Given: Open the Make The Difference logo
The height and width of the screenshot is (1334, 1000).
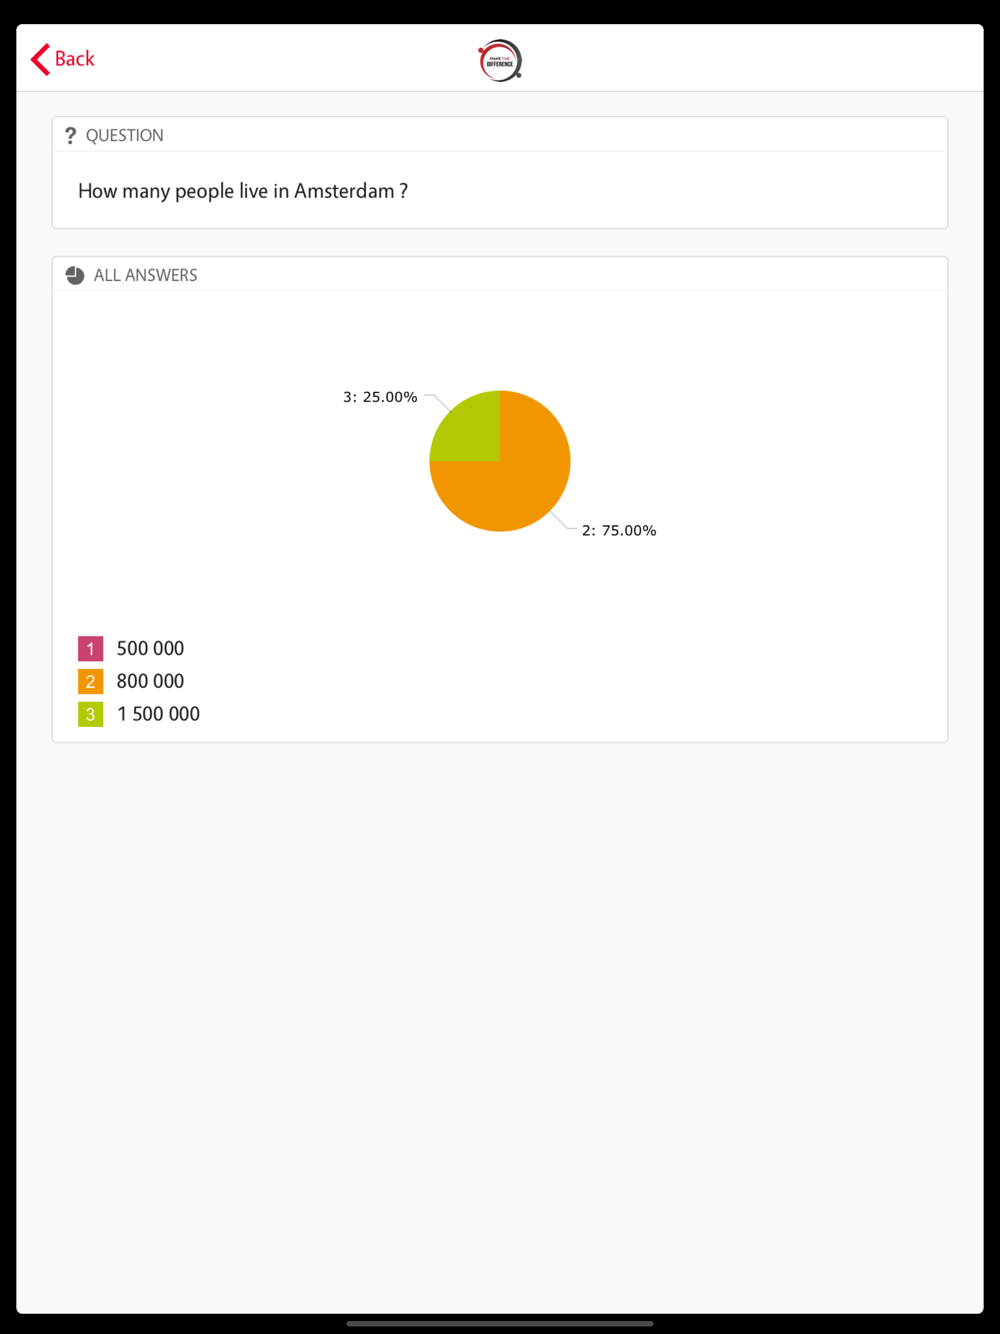Looking at the screenshot, I should [x=500, y=60].
